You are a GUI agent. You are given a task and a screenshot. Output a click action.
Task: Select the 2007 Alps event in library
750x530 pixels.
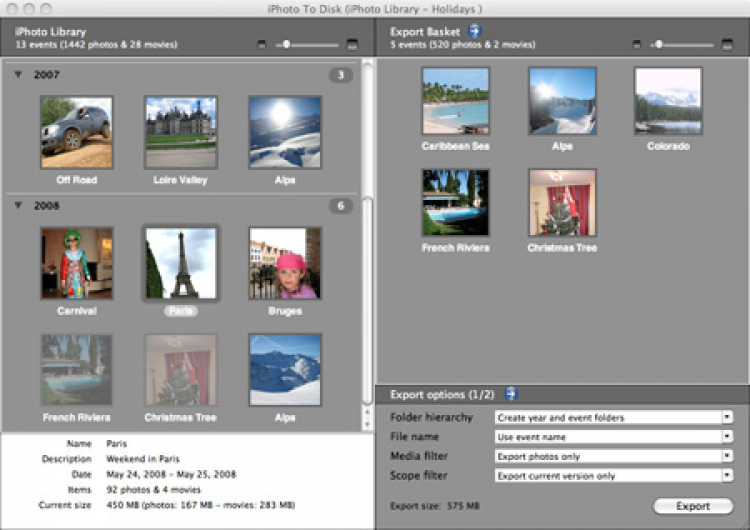pyautogui.click(x=285, y=132)
